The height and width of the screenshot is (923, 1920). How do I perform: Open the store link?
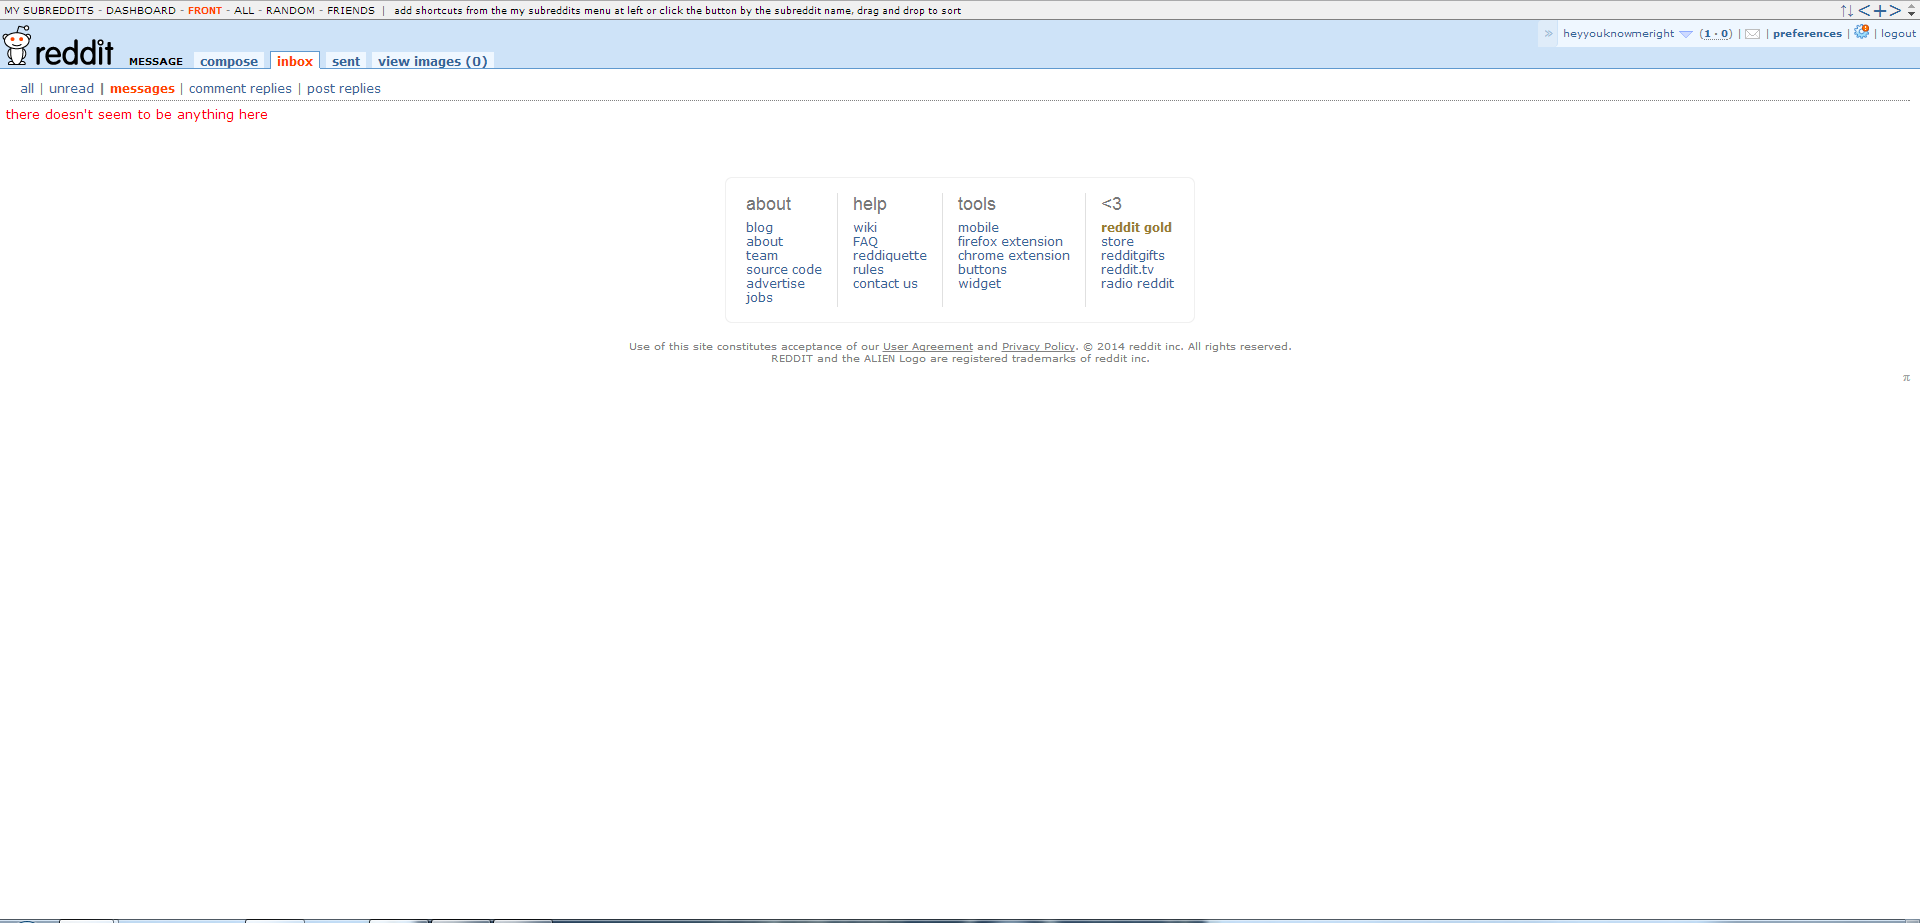point(1117,242)
